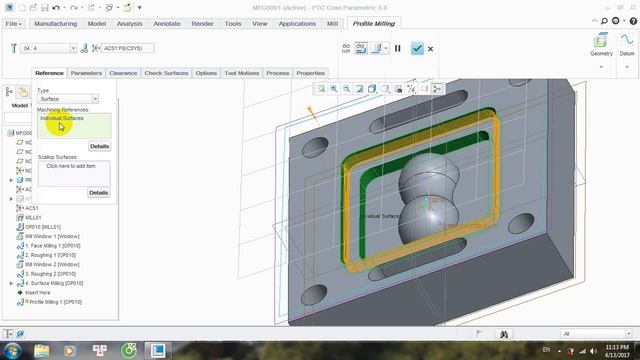This screenshot has width=640, height=360.
Task: Open File Explorer from the taskbar
Action: tap(42, 351)
